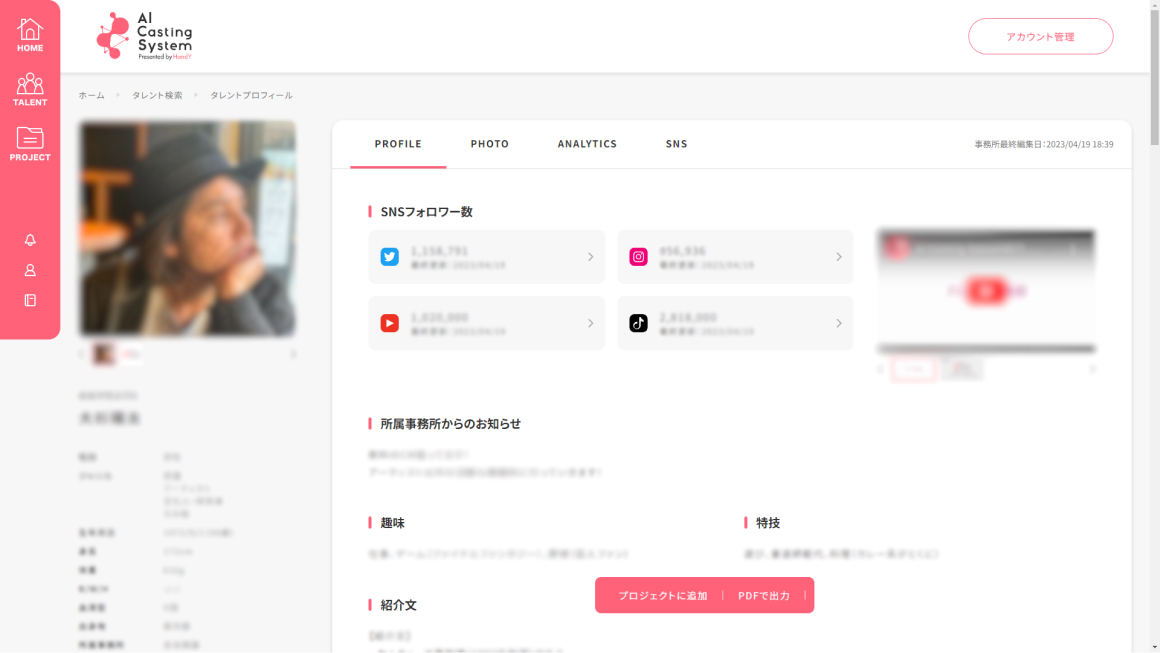The height and width of the screenshot is (653, 1160).
Task: Click the HOME icon in sidebar
Action: [x=30, y=35]
